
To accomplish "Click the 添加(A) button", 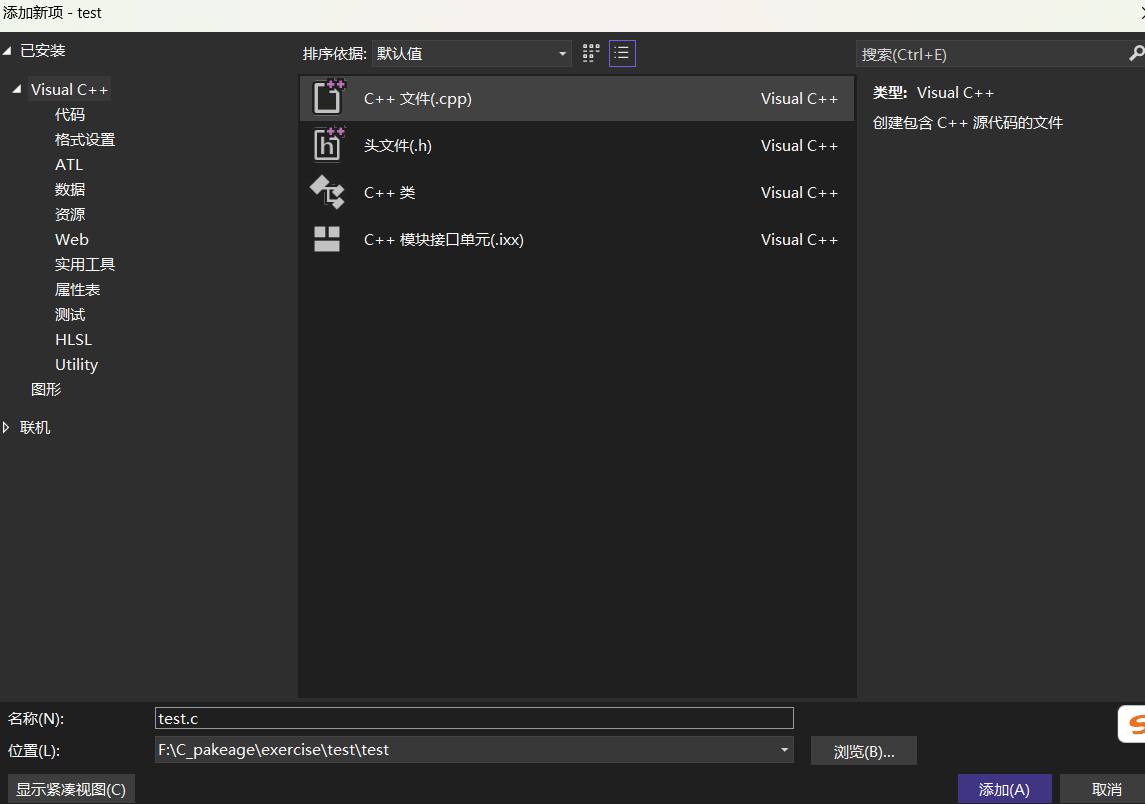I will [1004, 789].
